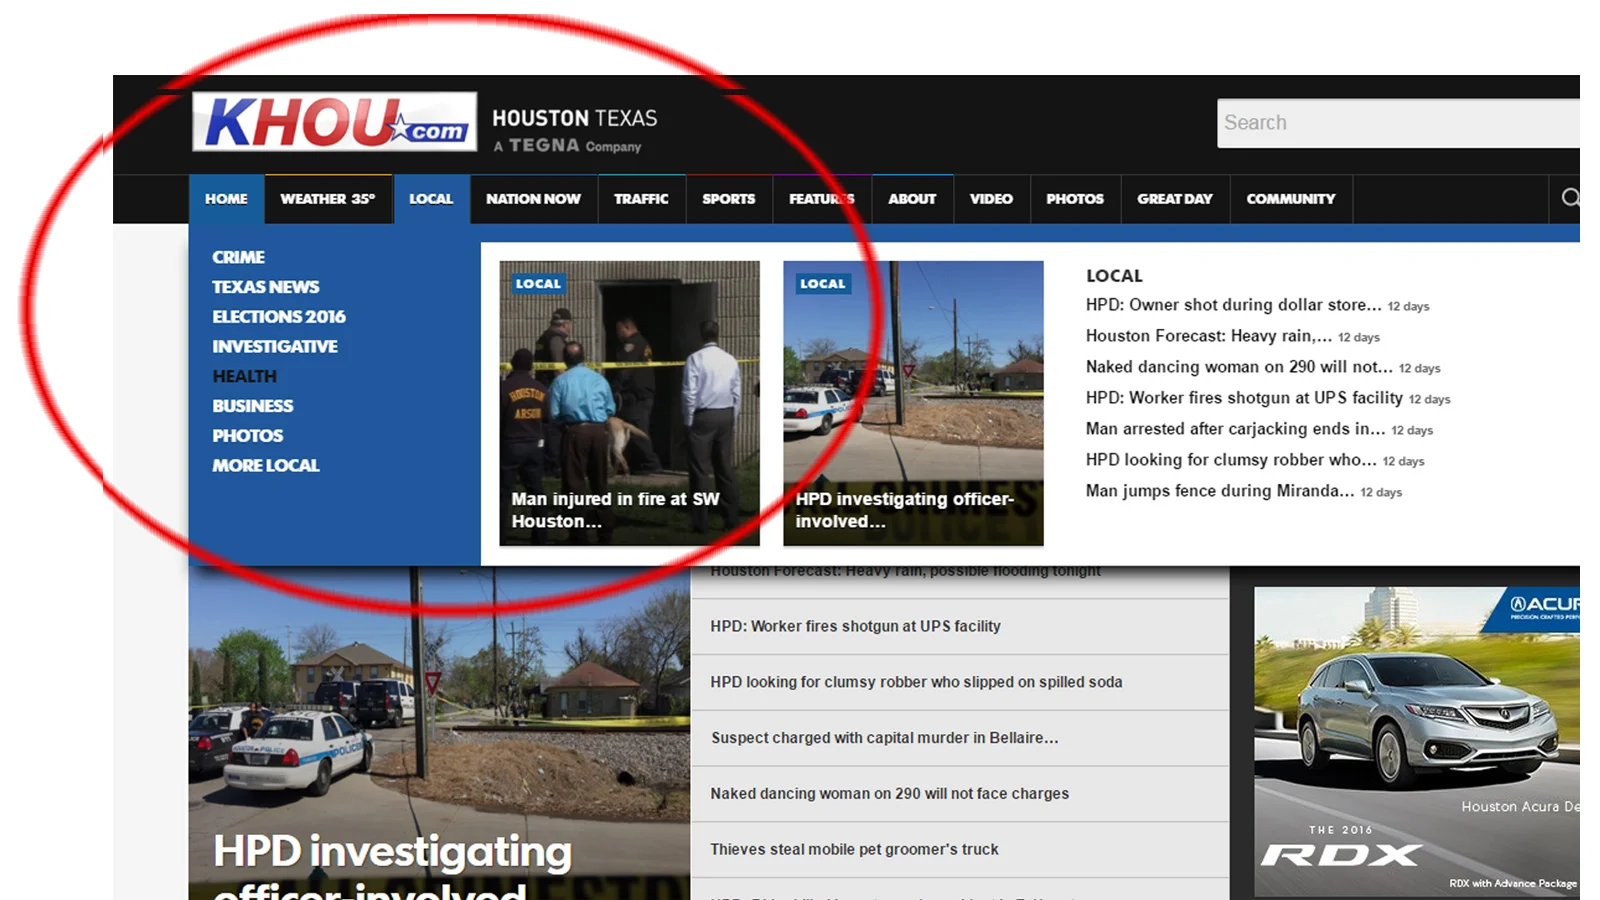Select ELECTIONS 2016 from the sidebar
This screenshot has height=900, width=1600.
pyautogui.click(x=279, y=316)
